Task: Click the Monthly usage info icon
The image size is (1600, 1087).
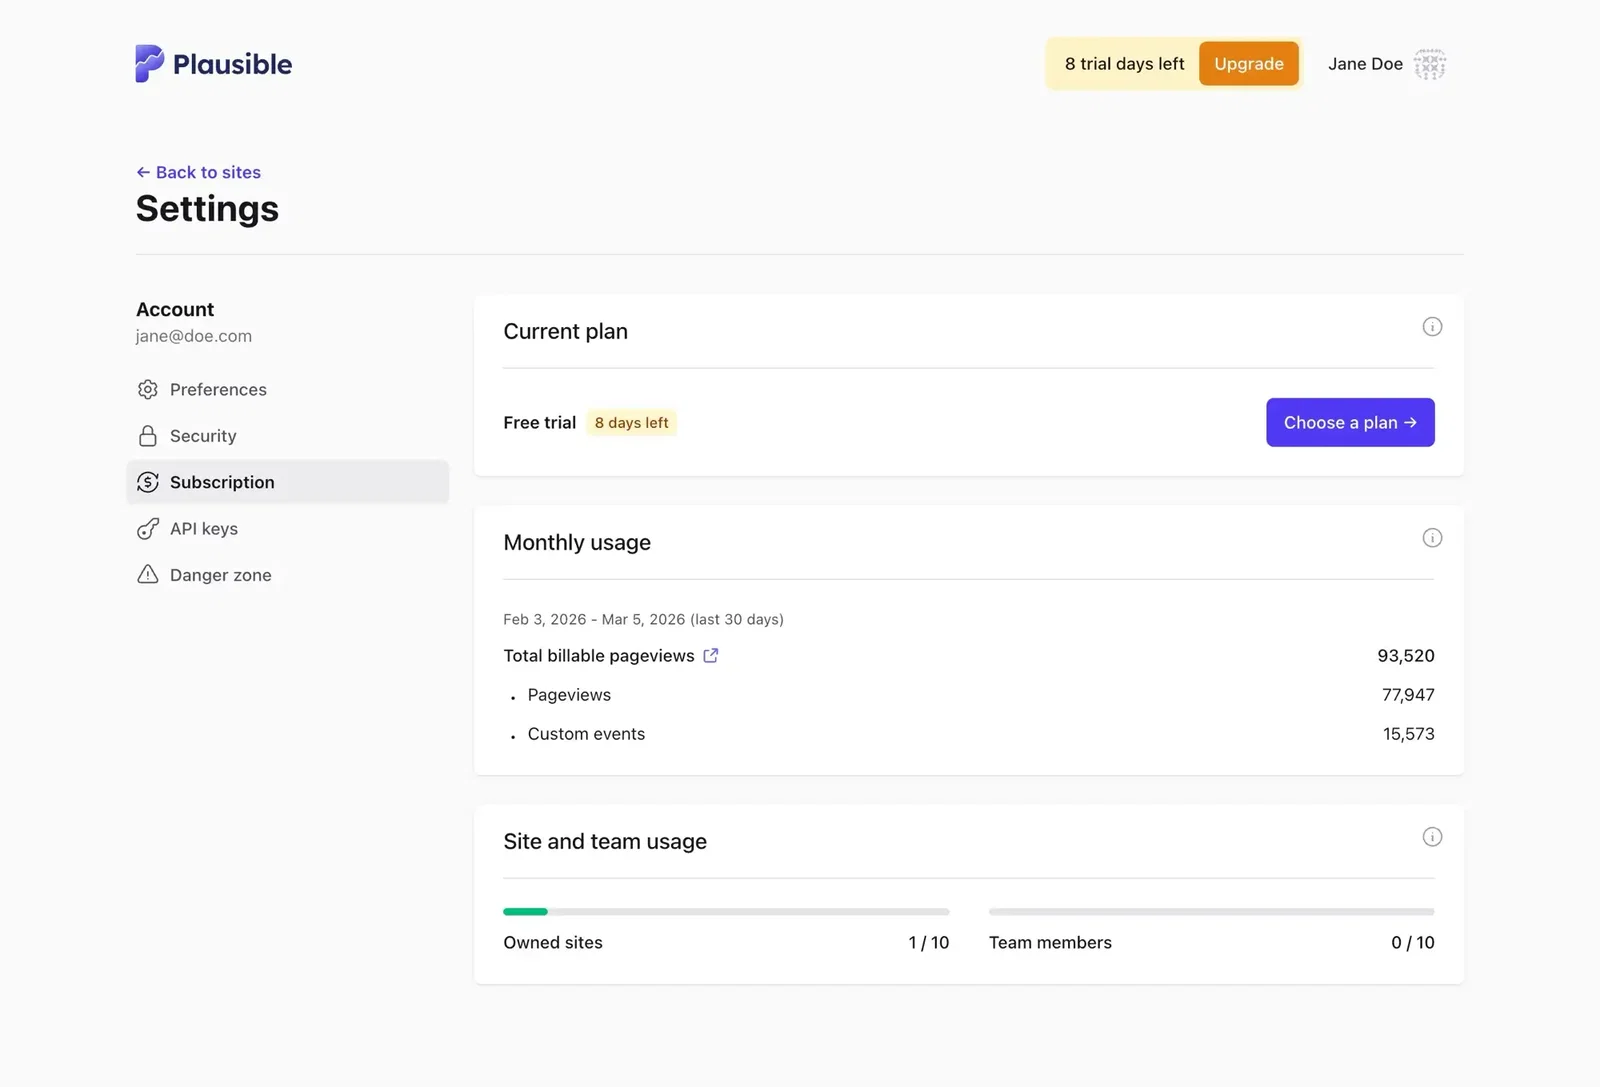Action: point(1432,537)
